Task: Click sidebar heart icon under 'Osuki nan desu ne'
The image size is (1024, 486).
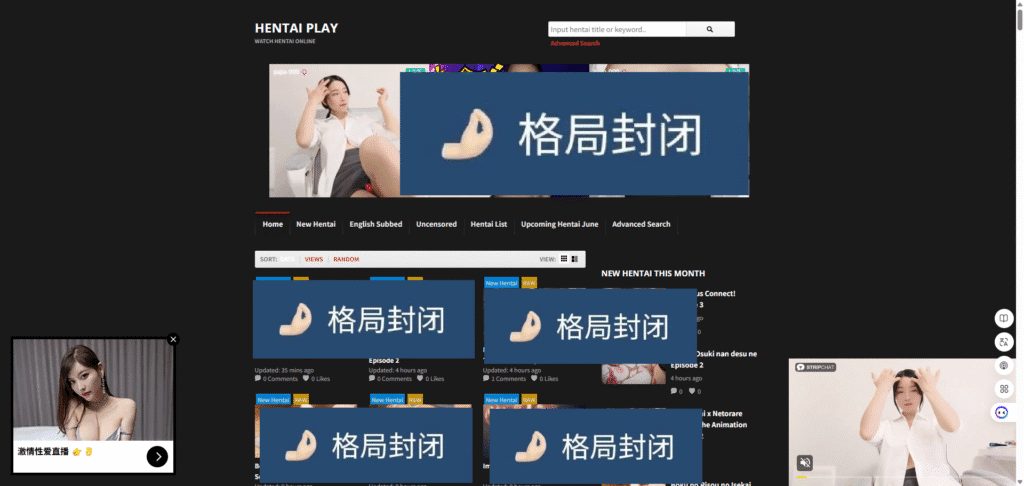Action: [x=692, y=391]
